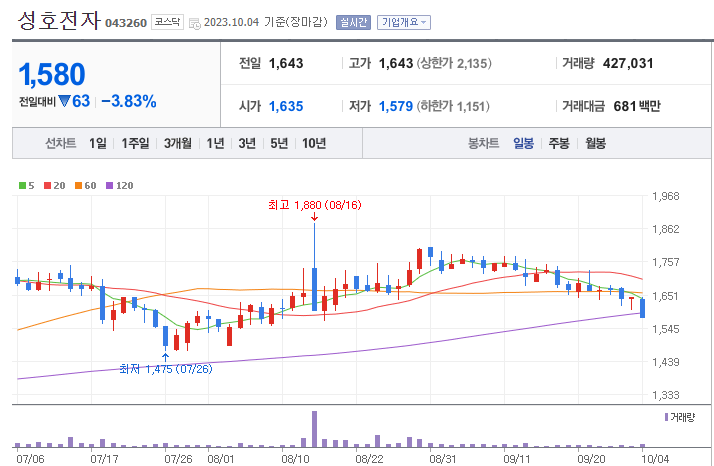Click the 거래량 value 427,031

click(628, 63)
